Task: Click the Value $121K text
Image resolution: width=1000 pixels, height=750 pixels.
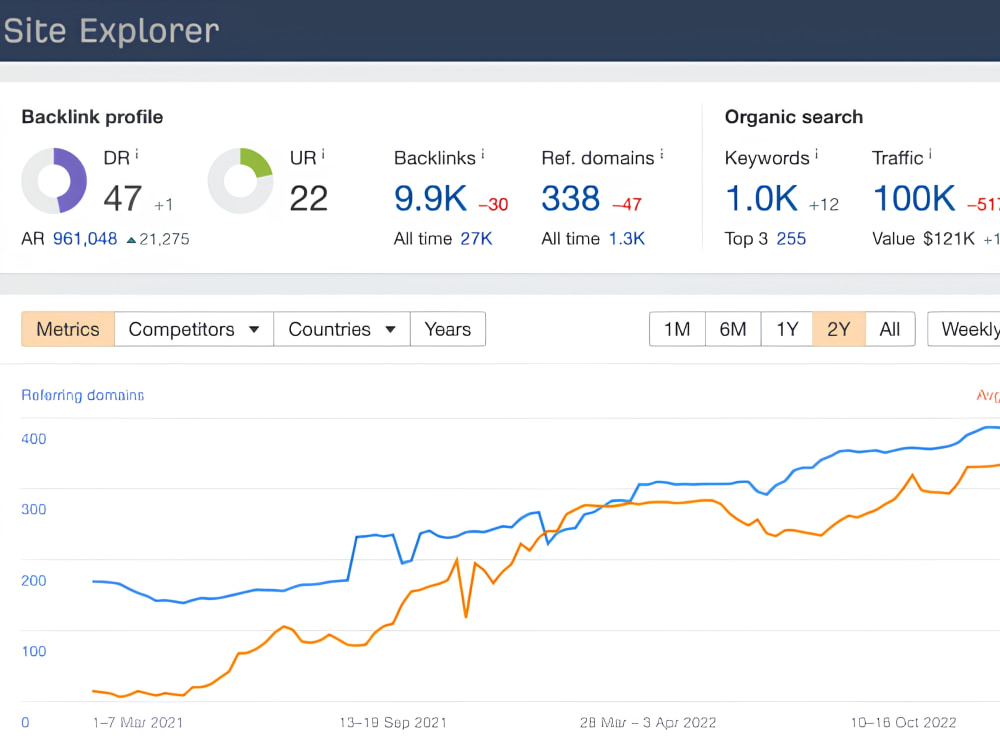Action: [923, 239]
